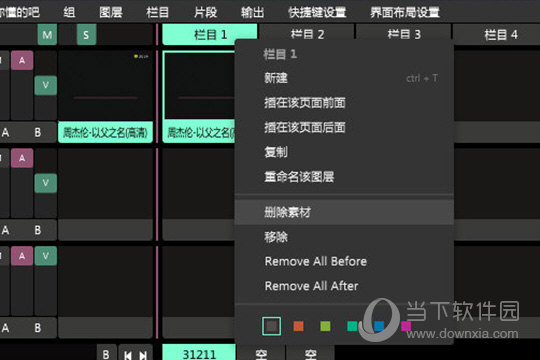Viewport: 540px width, 360px height.
Task: Toggle A audio on second layer
Action: 22,158
